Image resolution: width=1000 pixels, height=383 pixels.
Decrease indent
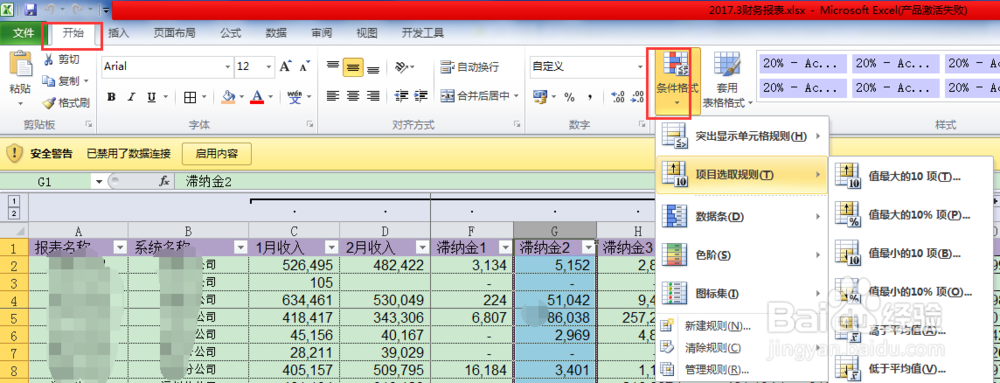click(401, 96)
